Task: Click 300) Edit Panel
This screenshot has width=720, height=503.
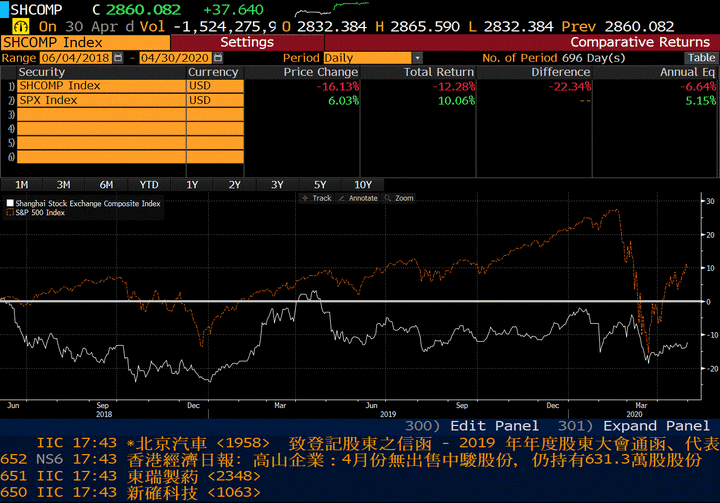Action: pos(472,426)
